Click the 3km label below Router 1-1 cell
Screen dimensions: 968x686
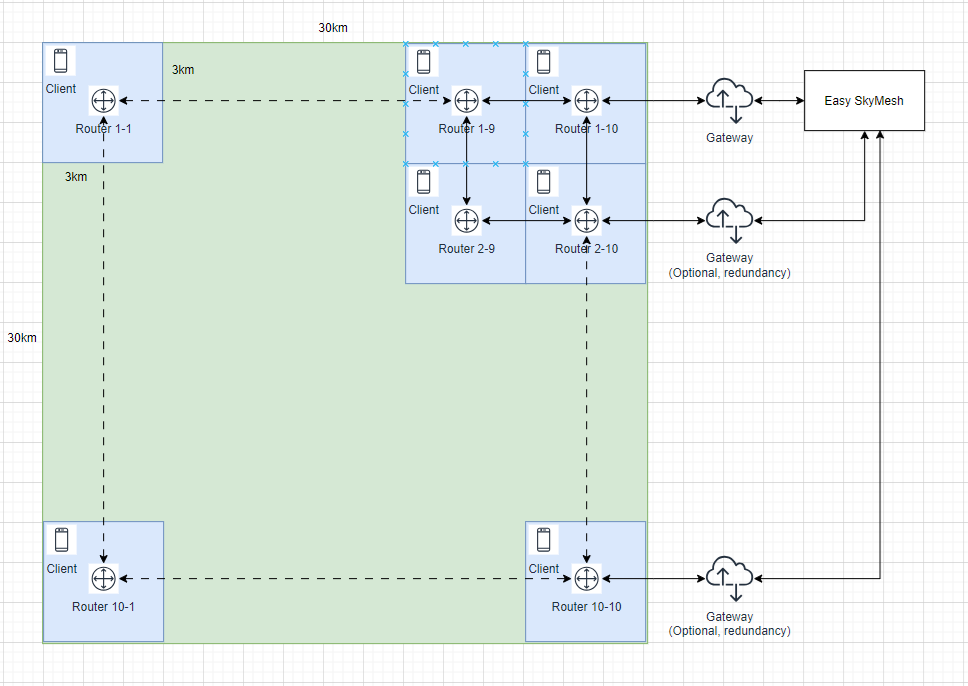(76, 177)
